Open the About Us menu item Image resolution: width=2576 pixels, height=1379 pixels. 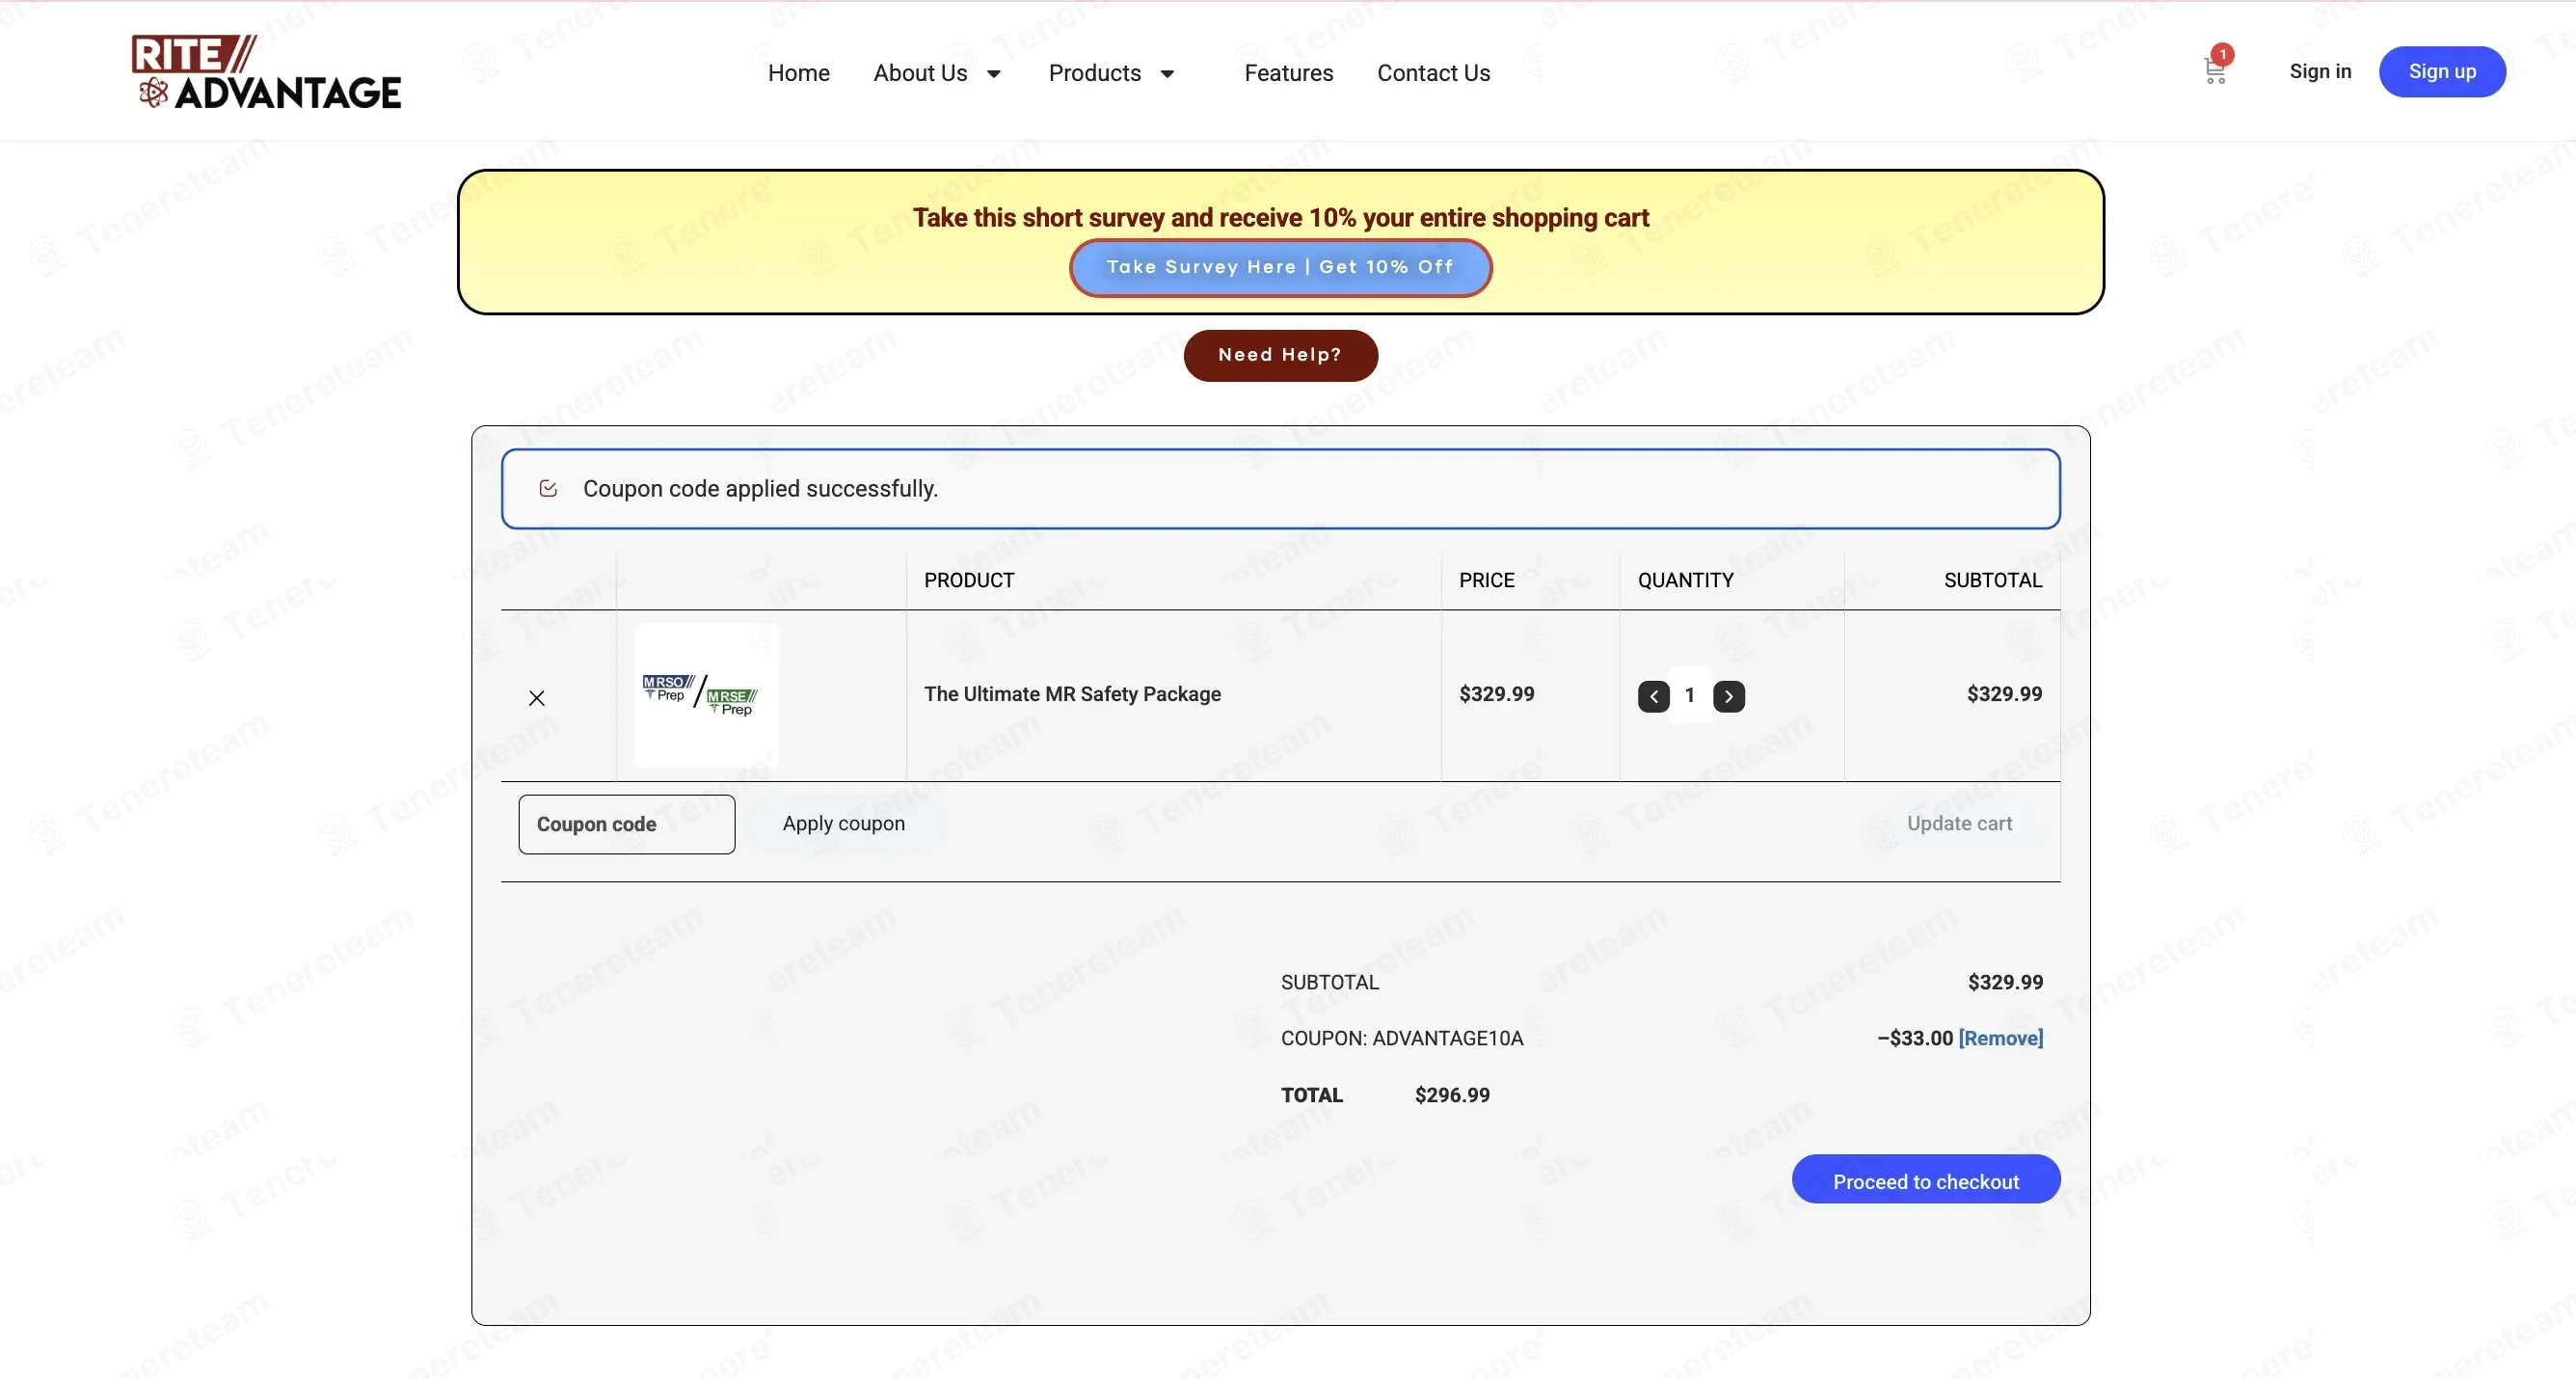tap(920, 73)
